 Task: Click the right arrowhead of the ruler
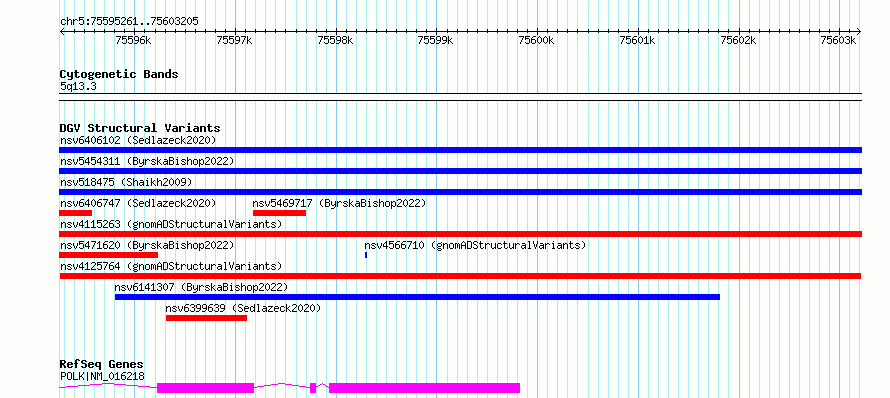click(859, 32)
